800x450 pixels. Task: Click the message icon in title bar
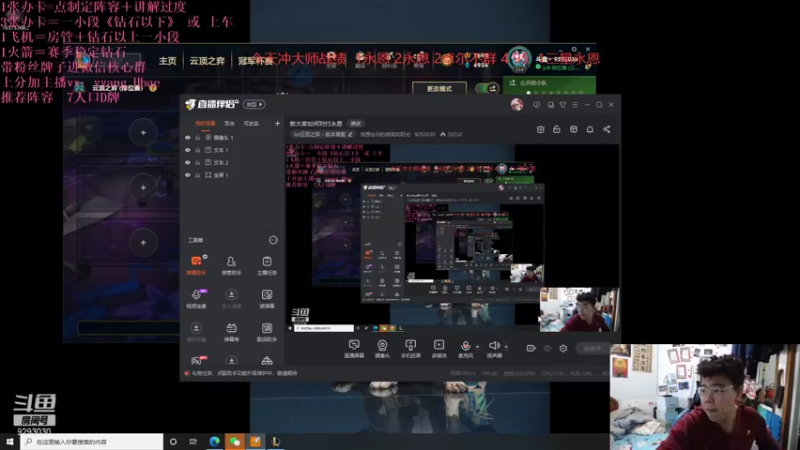coord(536,105)
